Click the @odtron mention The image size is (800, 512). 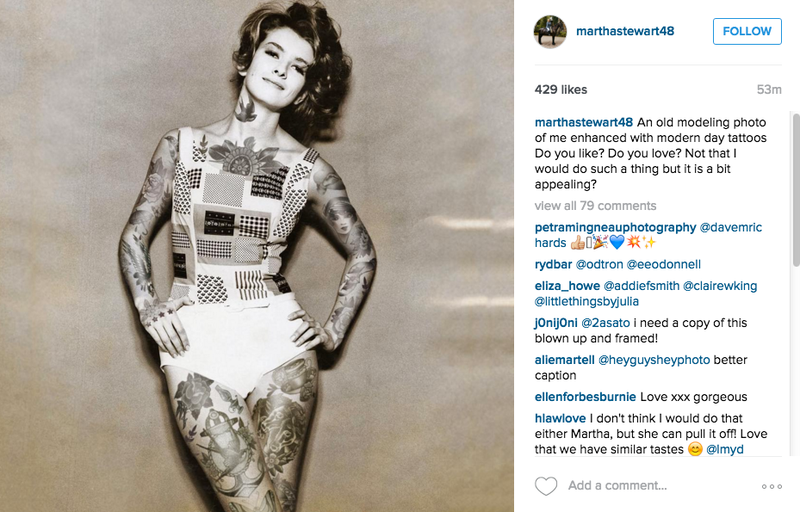[599, 265]
